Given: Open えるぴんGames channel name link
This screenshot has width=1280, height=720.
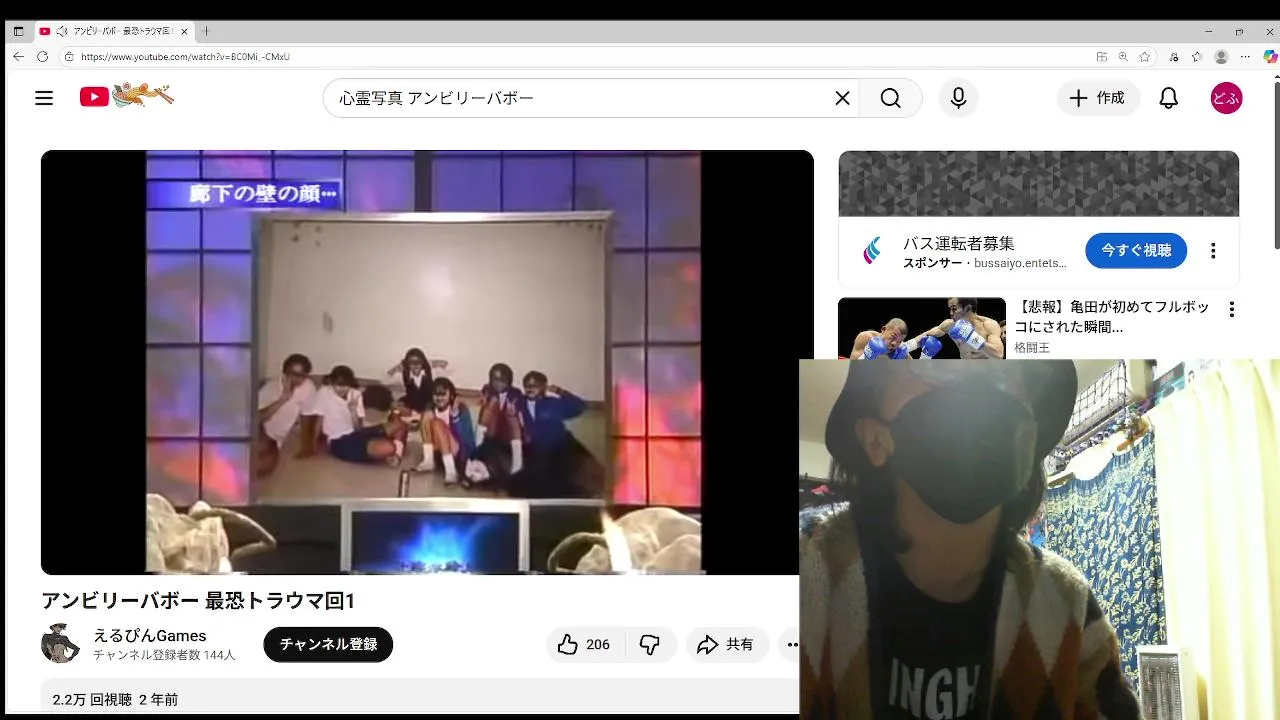Looking at the screenshot, I should click(150, 636).
